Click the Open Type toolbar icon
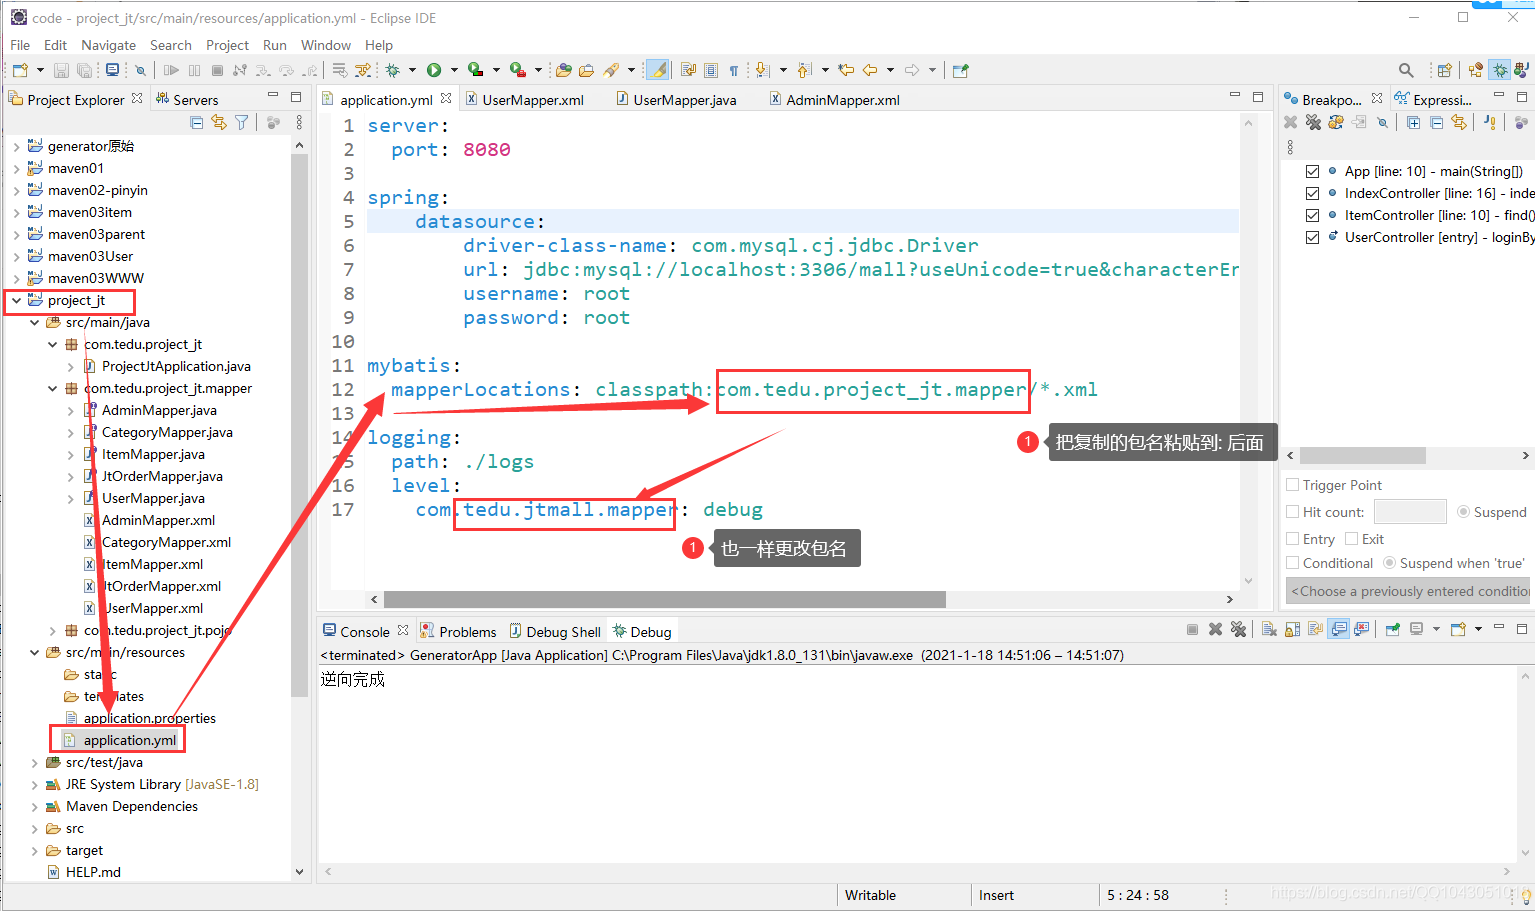The image size is (1535, 911). [563, 70]
